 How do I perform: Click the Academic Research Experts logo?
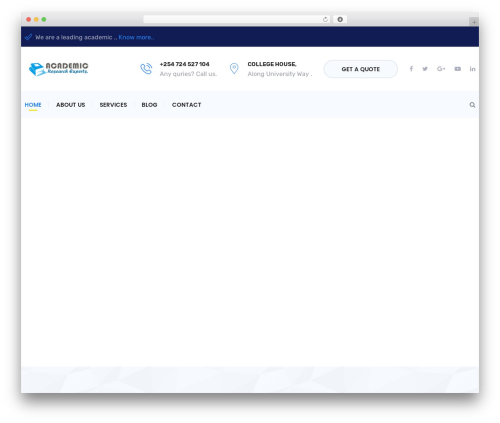(59, 69)
